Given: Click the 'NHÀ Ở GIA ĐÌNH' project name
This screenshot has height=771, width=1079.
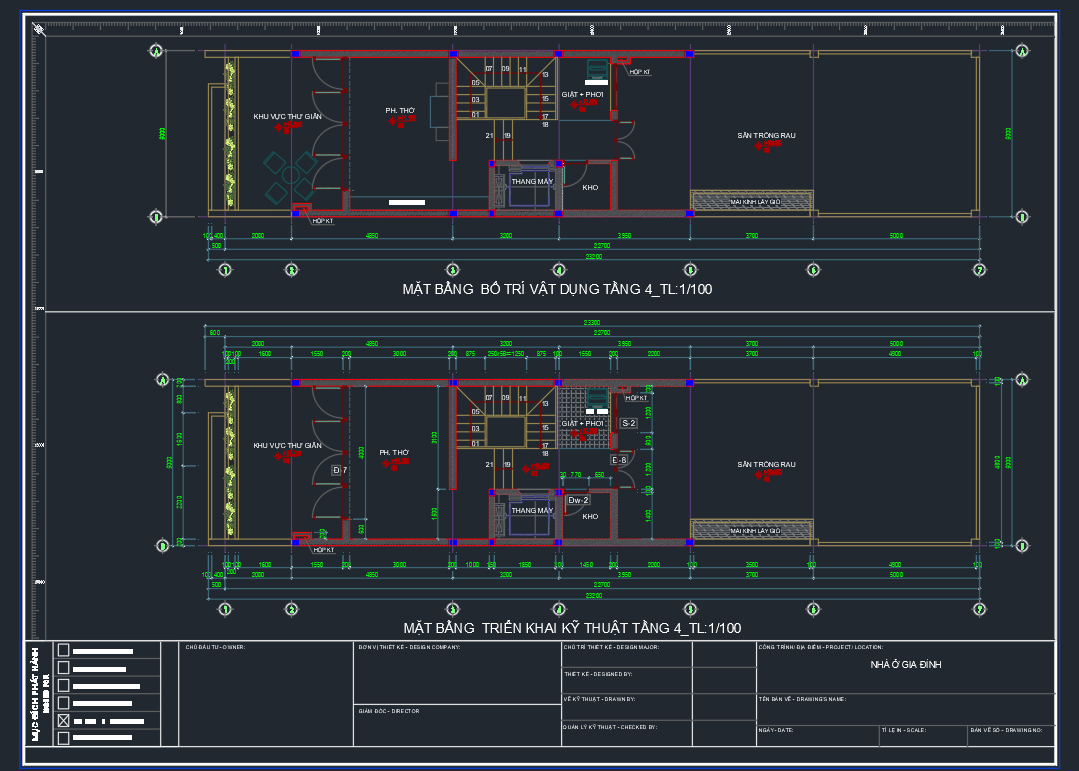Looking at the screenshot, I should [905, 664].
